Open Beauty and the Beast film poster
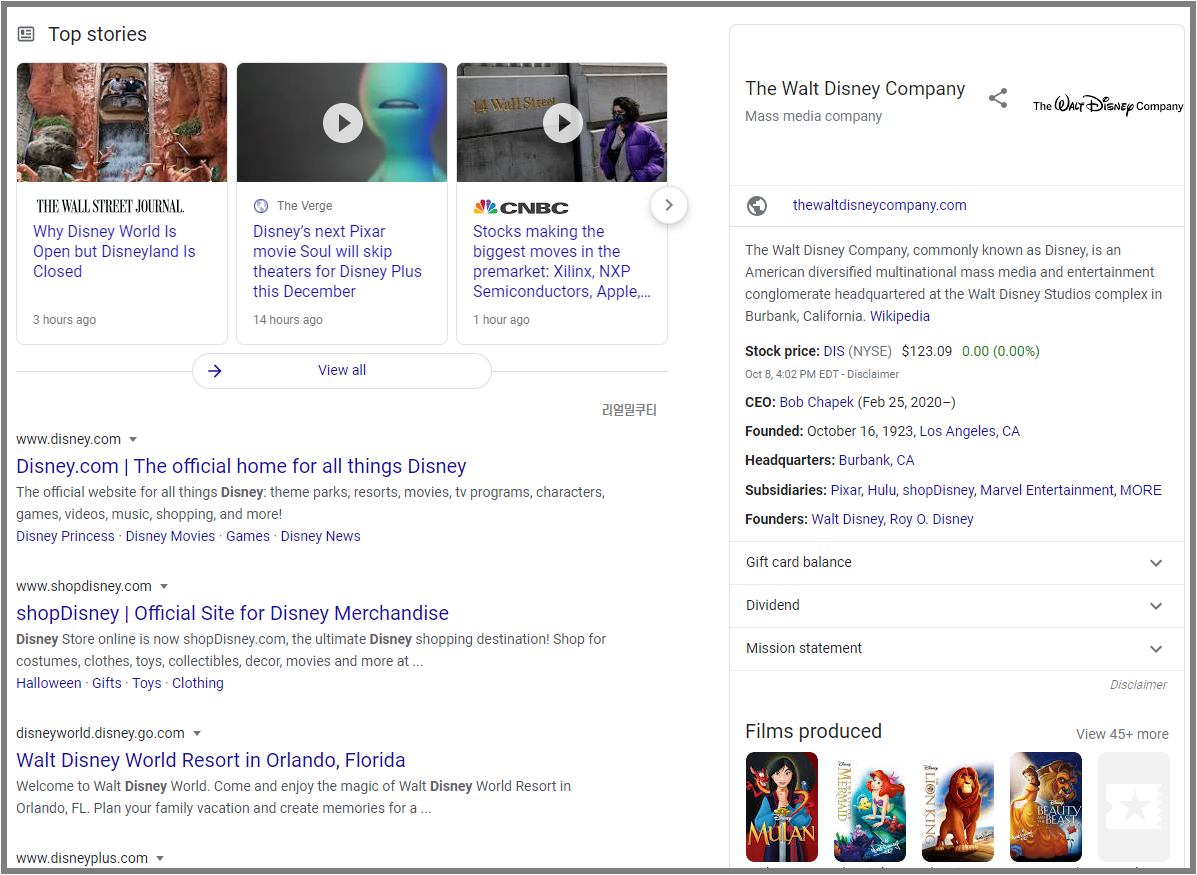The height and width of the screenshot is (875, 1197). pos(1046,806)
